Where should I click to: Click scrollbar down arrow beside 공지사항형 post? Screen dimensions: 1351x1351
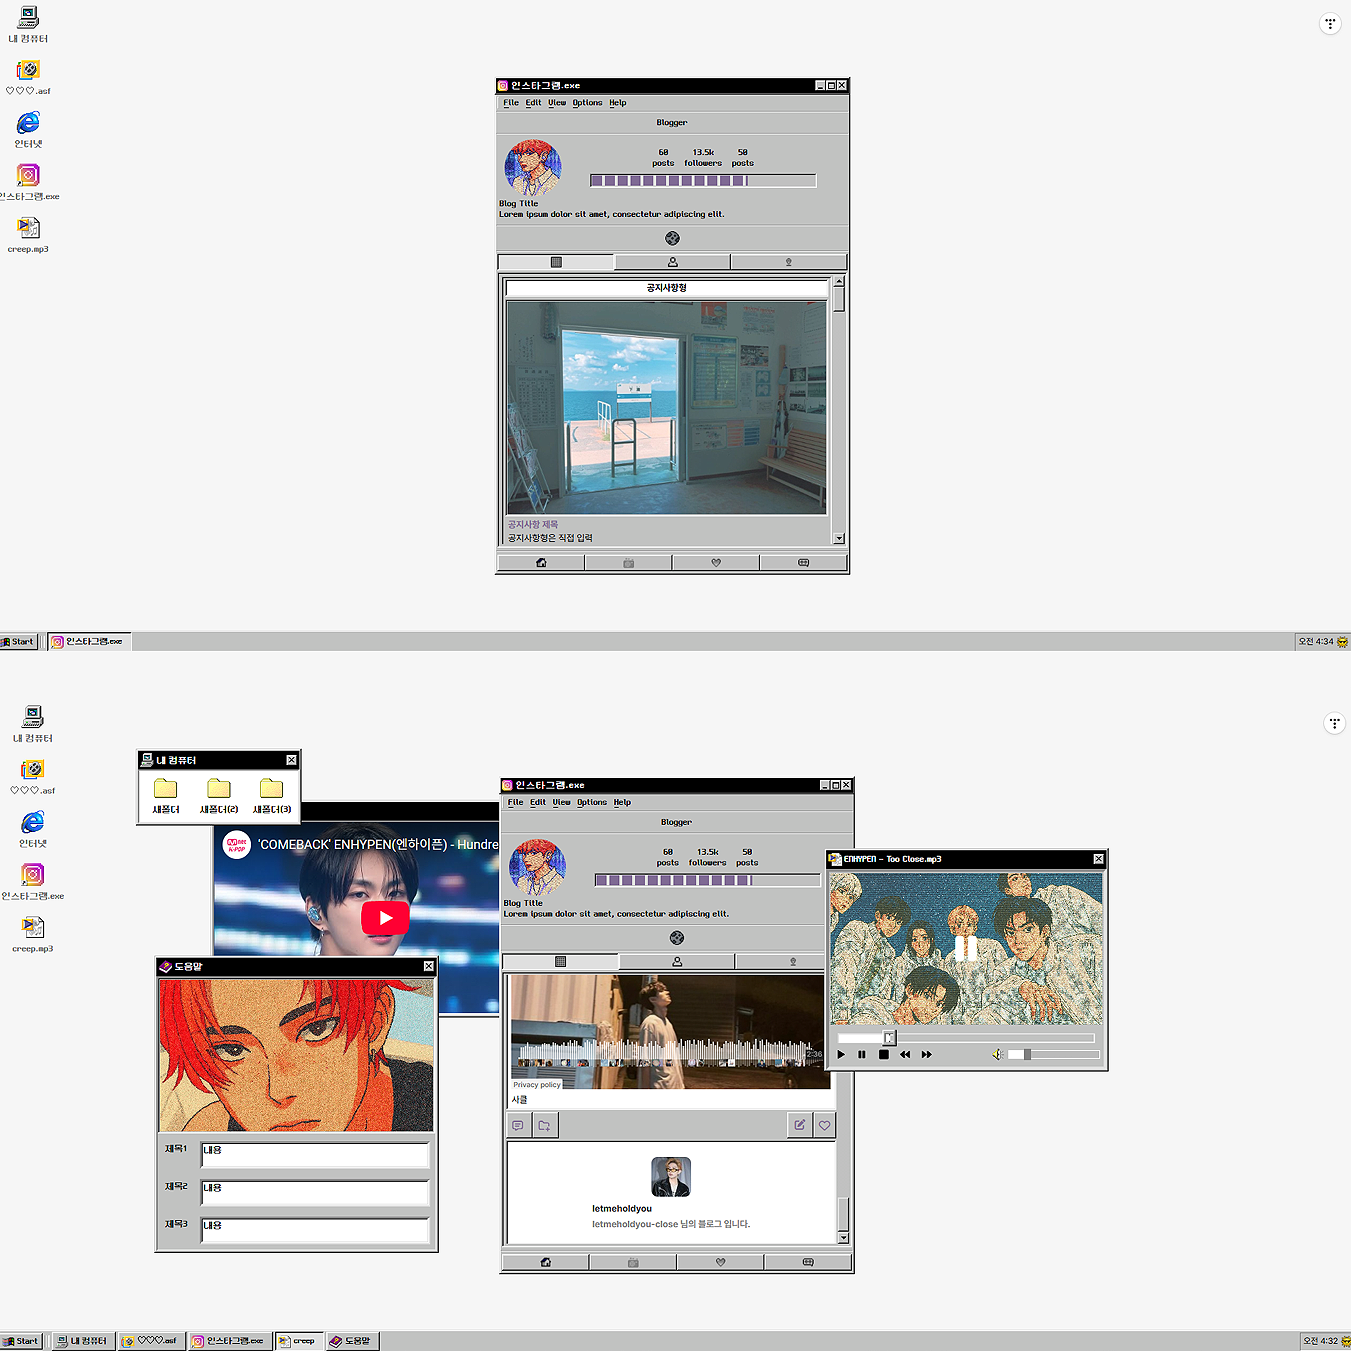pyautogui.click(x=839, y=538)
